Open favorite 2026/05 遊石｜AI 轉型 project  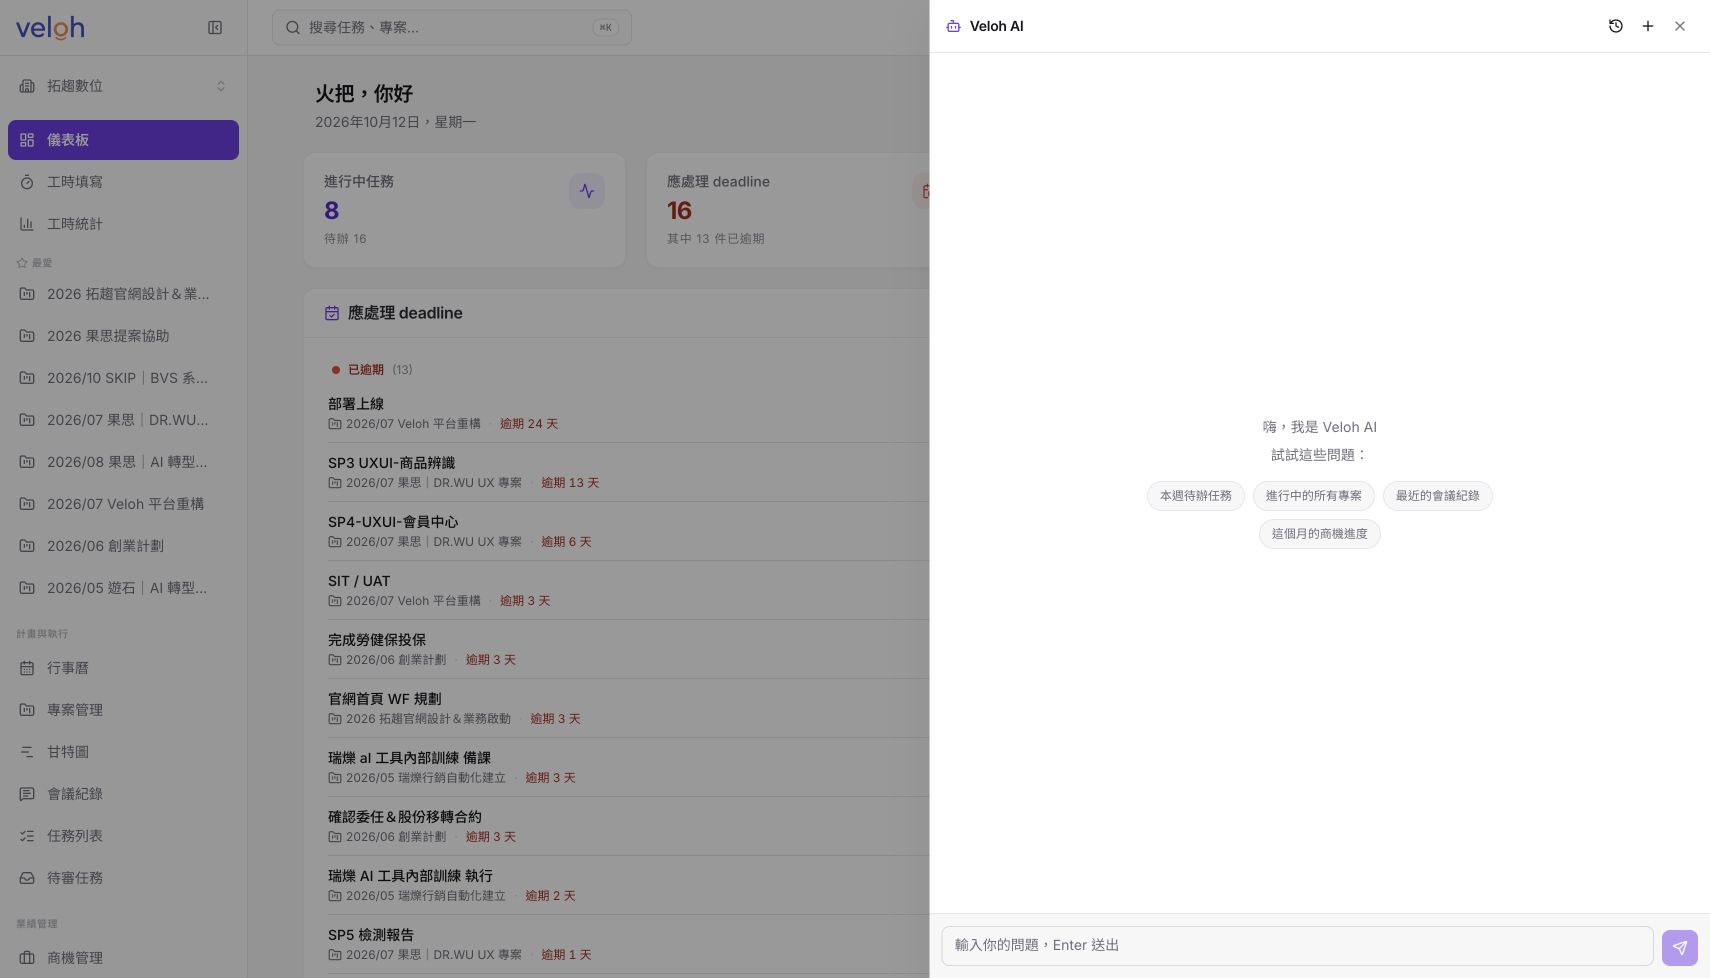pos(123,588)
